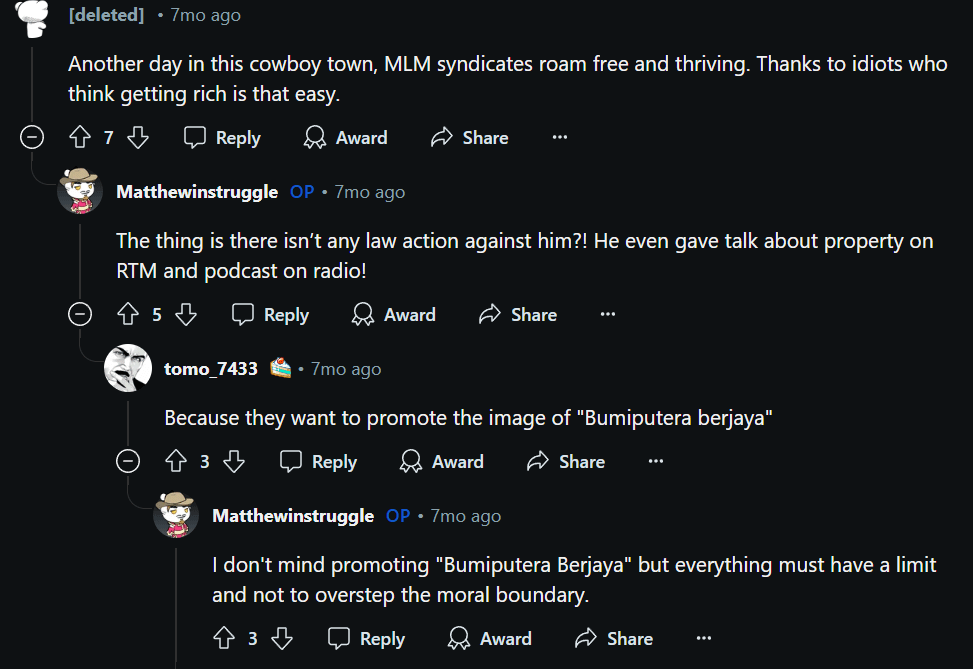This screenshot has height=669, width=973.
Task: Click tomo_7433's avatar image
Action: tap(128, 368)
